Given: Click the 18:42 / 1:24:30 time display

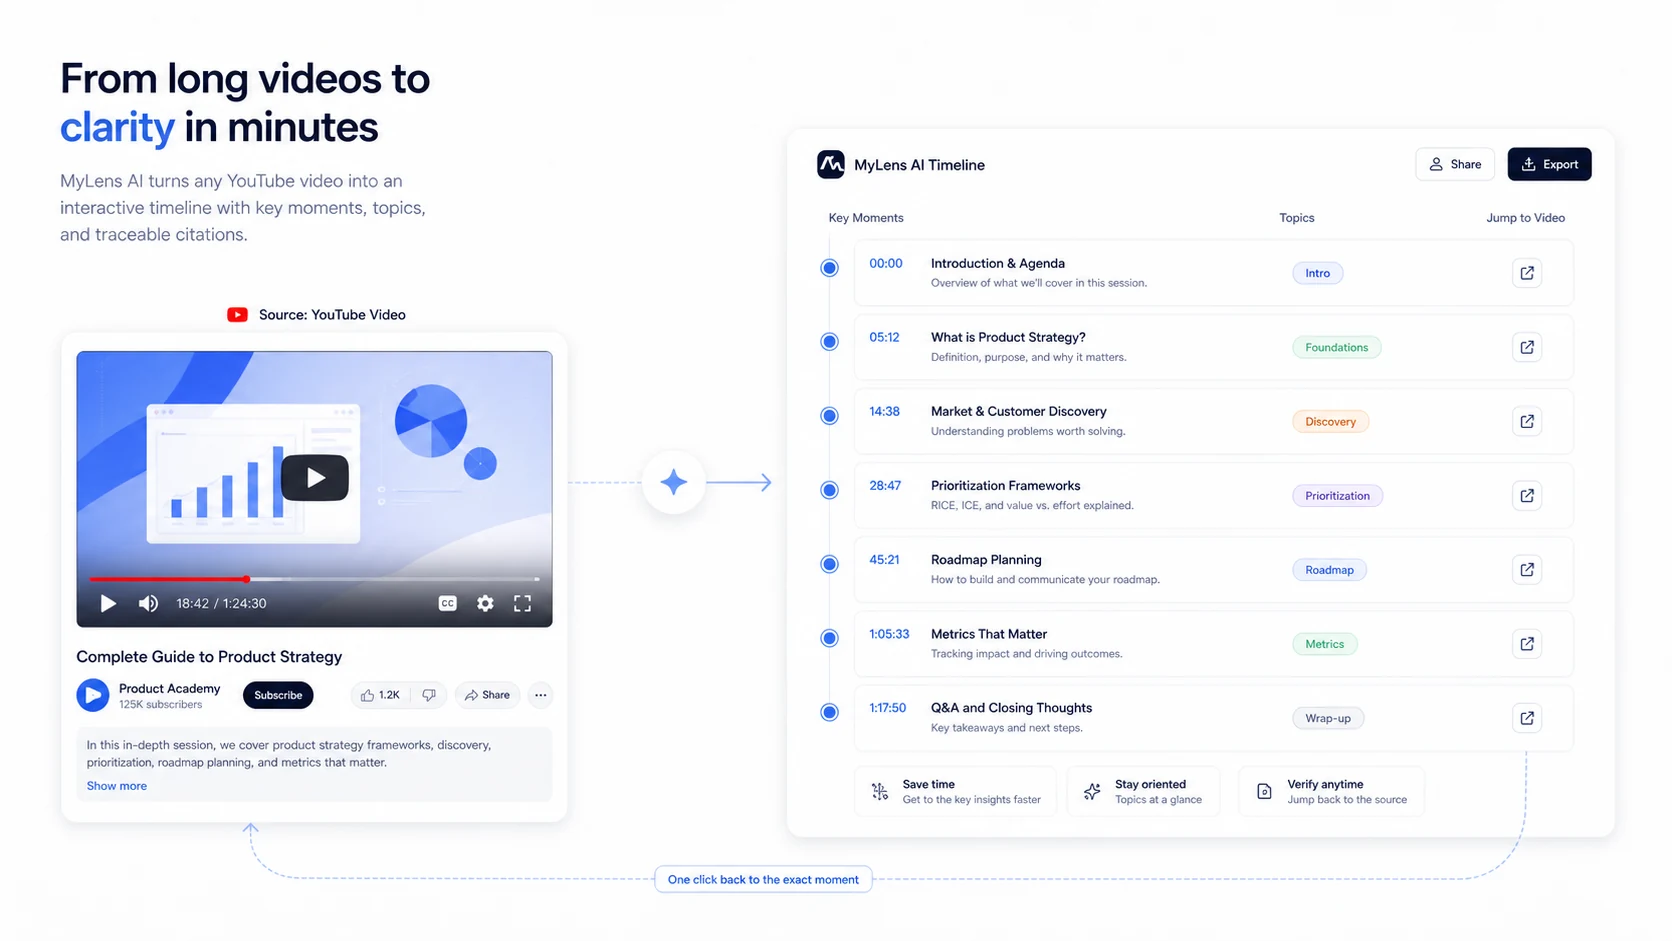Looking at the screenshot, I should point(221,604).
